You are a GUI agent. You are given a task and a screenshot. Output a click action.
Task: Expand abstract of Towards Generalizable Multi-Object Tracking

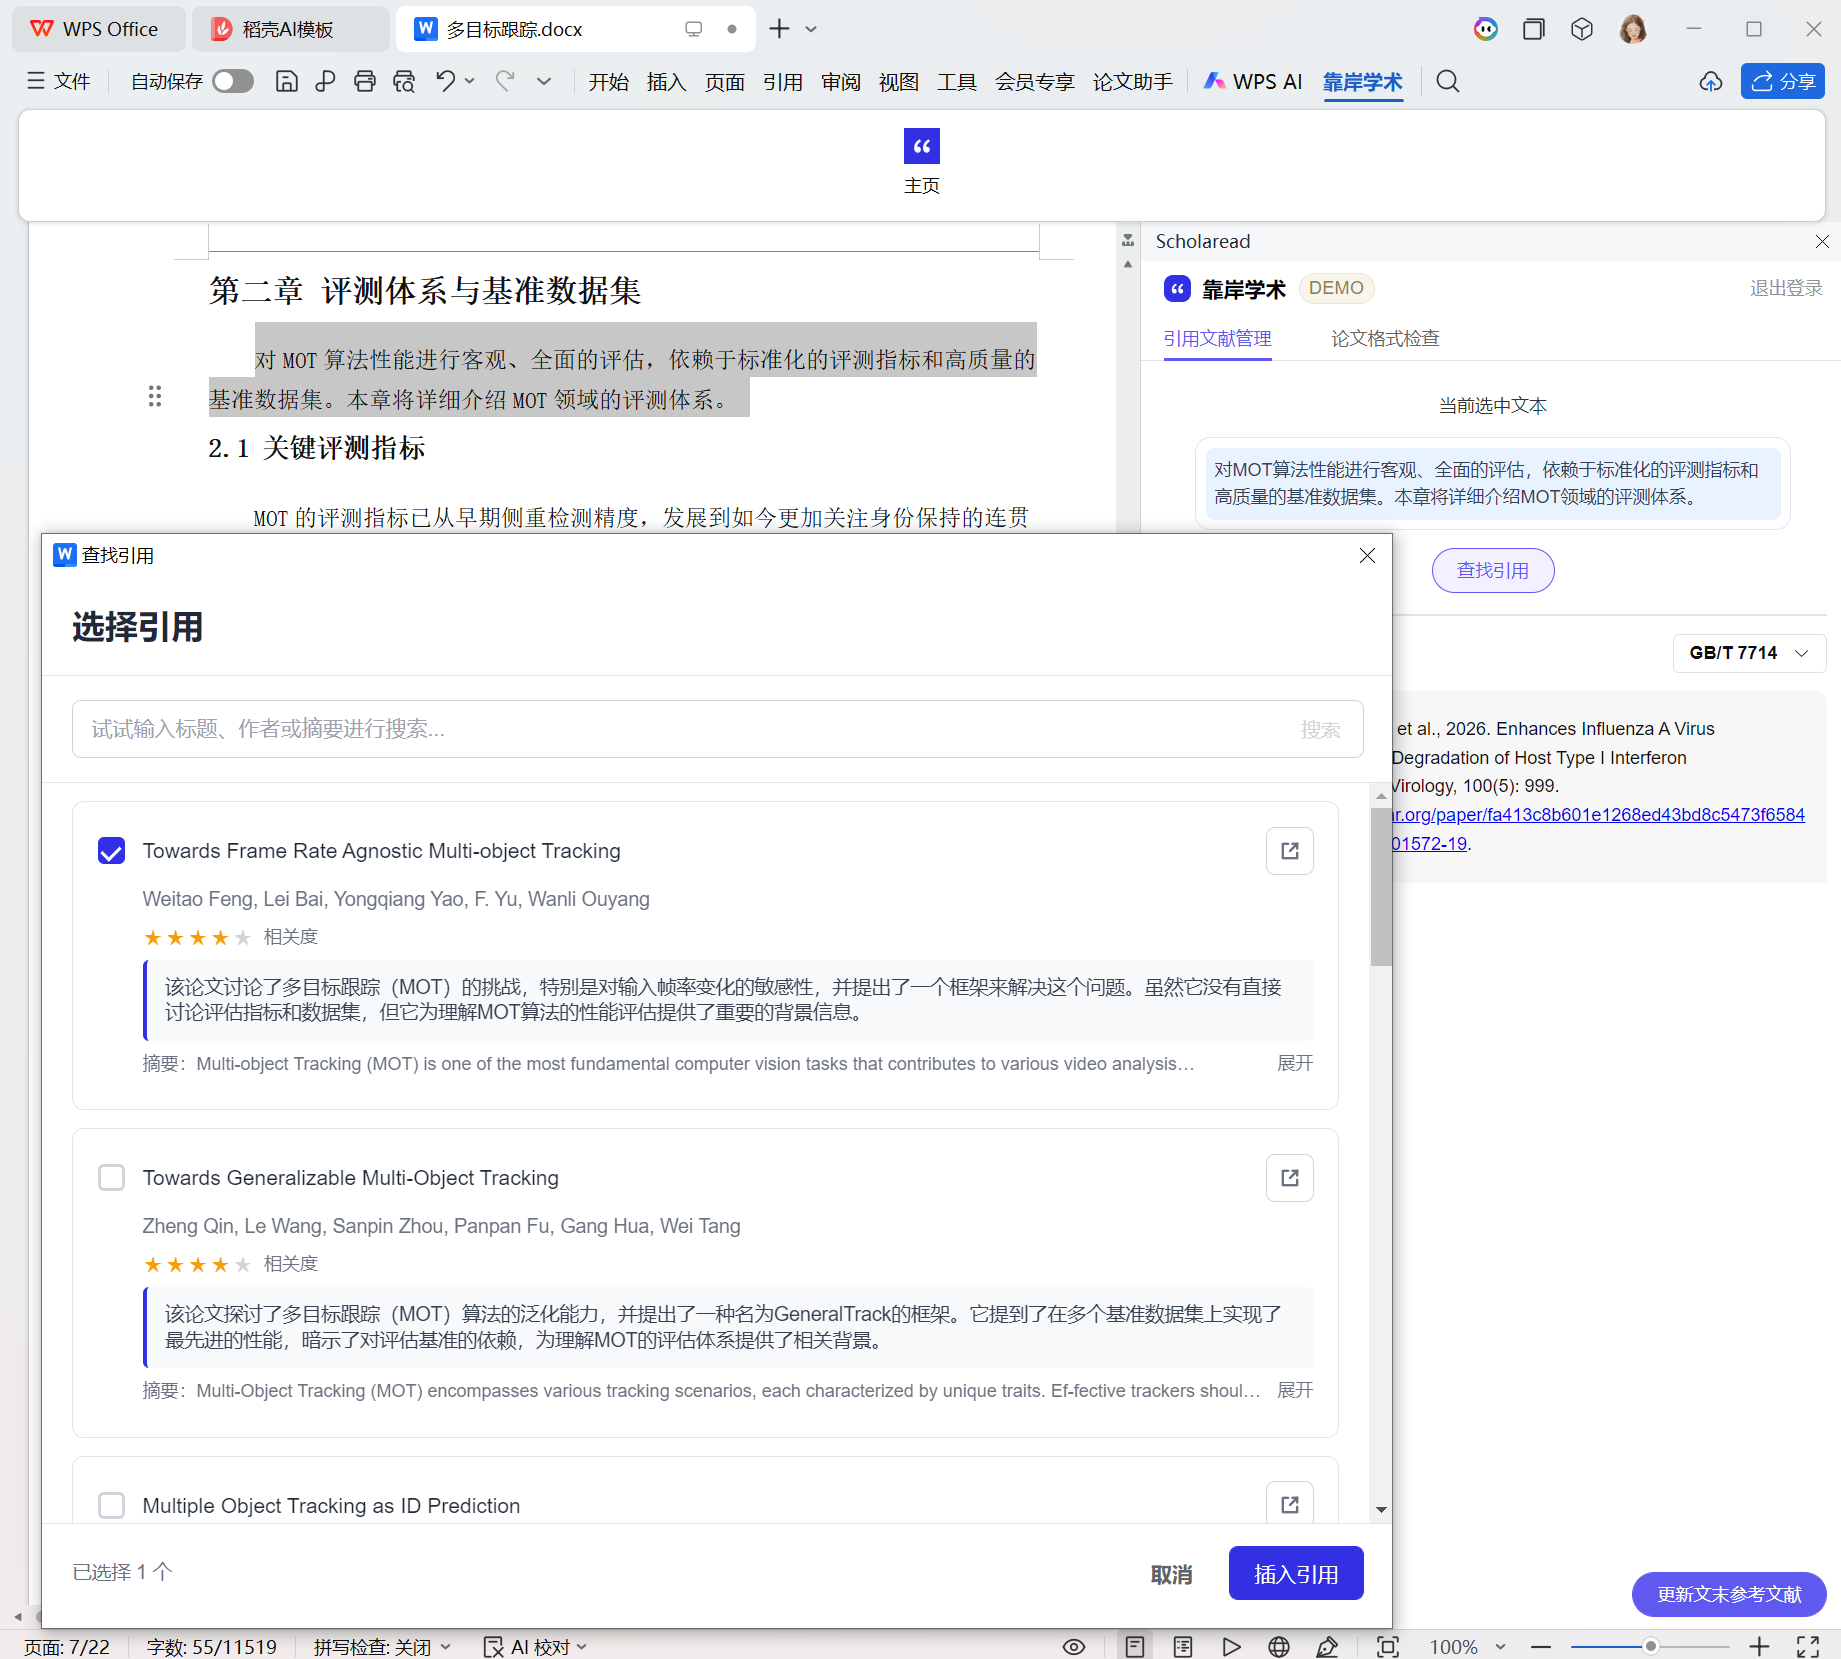coord(1295,1390)
